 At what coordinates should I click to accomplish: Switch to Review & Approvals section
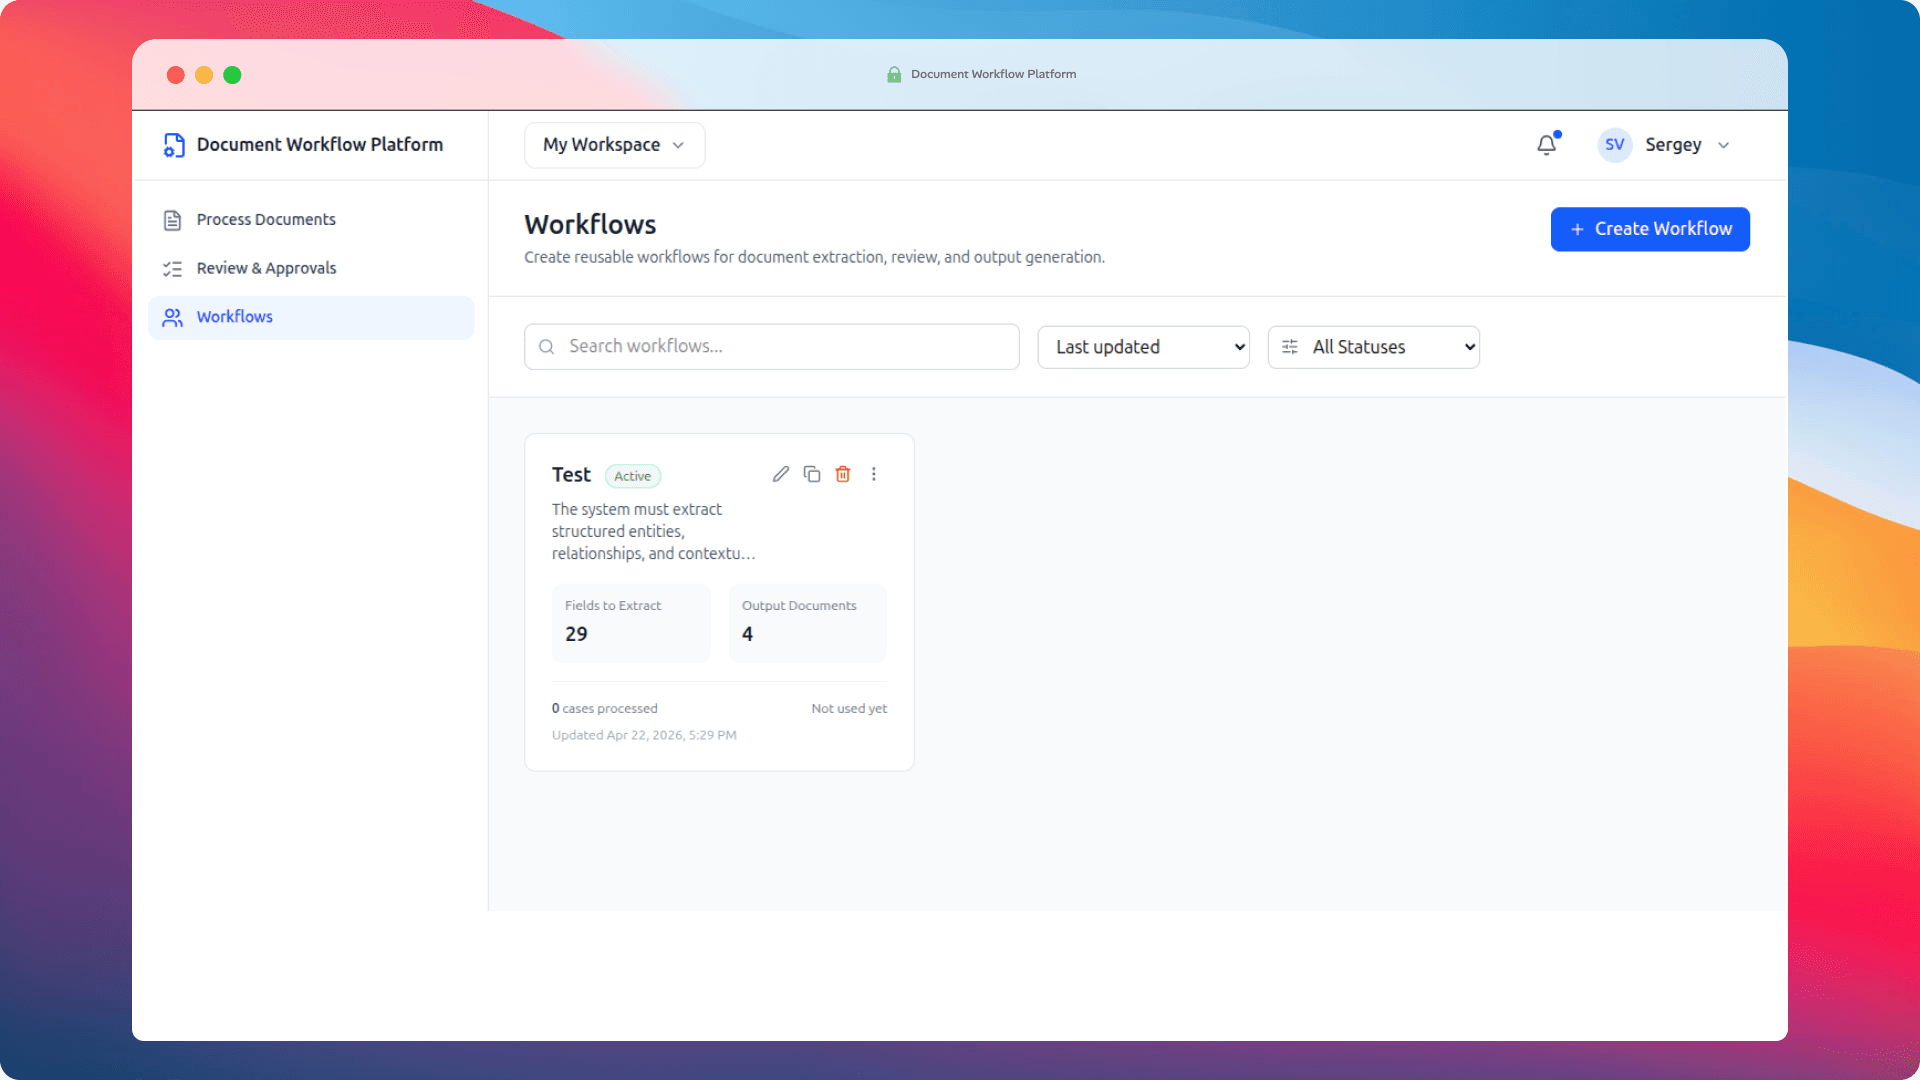click(x=266, y=268)
